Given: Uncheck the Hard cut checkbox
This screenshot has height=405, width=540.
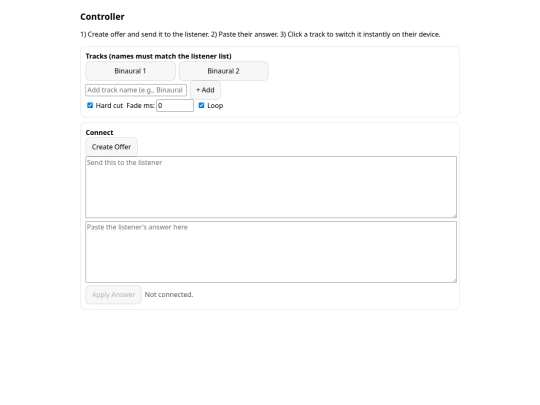Looking at the screenshot, I should click(x=90, y=105).
